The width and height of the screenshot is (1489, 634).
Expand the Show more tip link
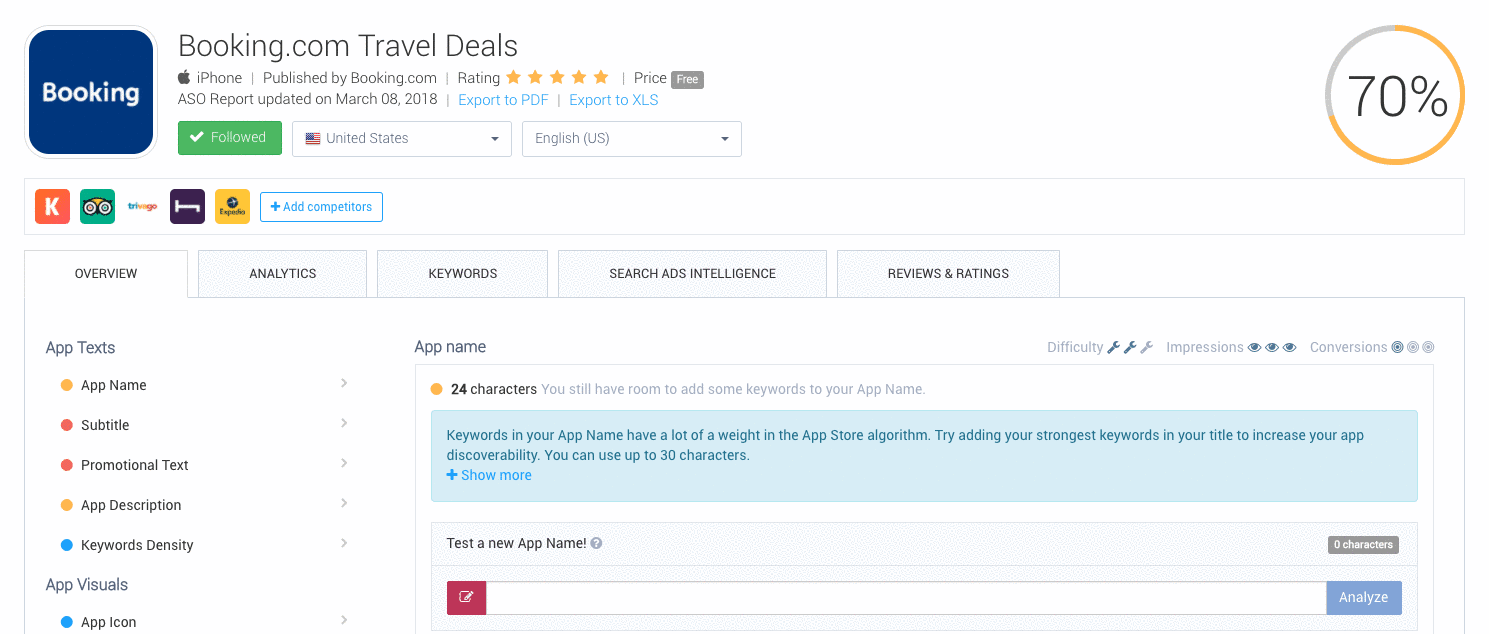(x=489, y=475)
